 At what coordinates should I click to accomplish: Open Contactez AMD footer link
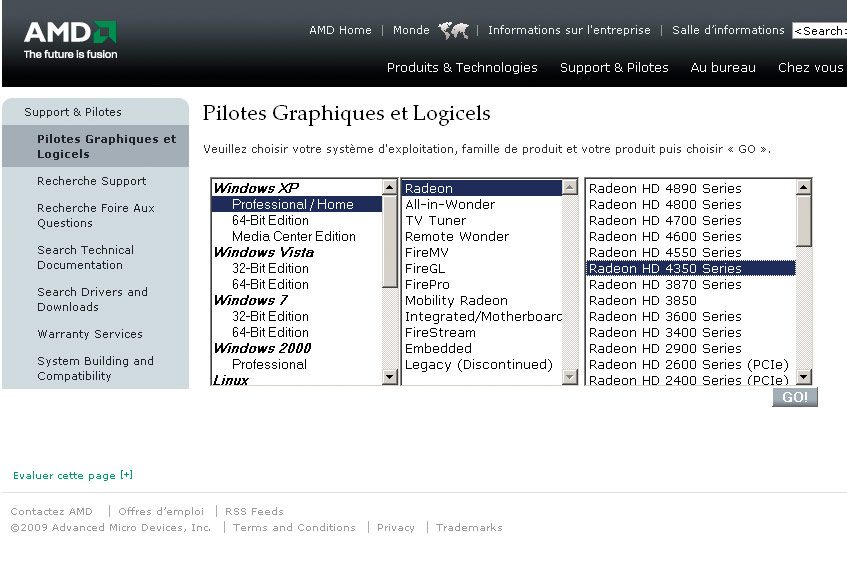[51, 511]
